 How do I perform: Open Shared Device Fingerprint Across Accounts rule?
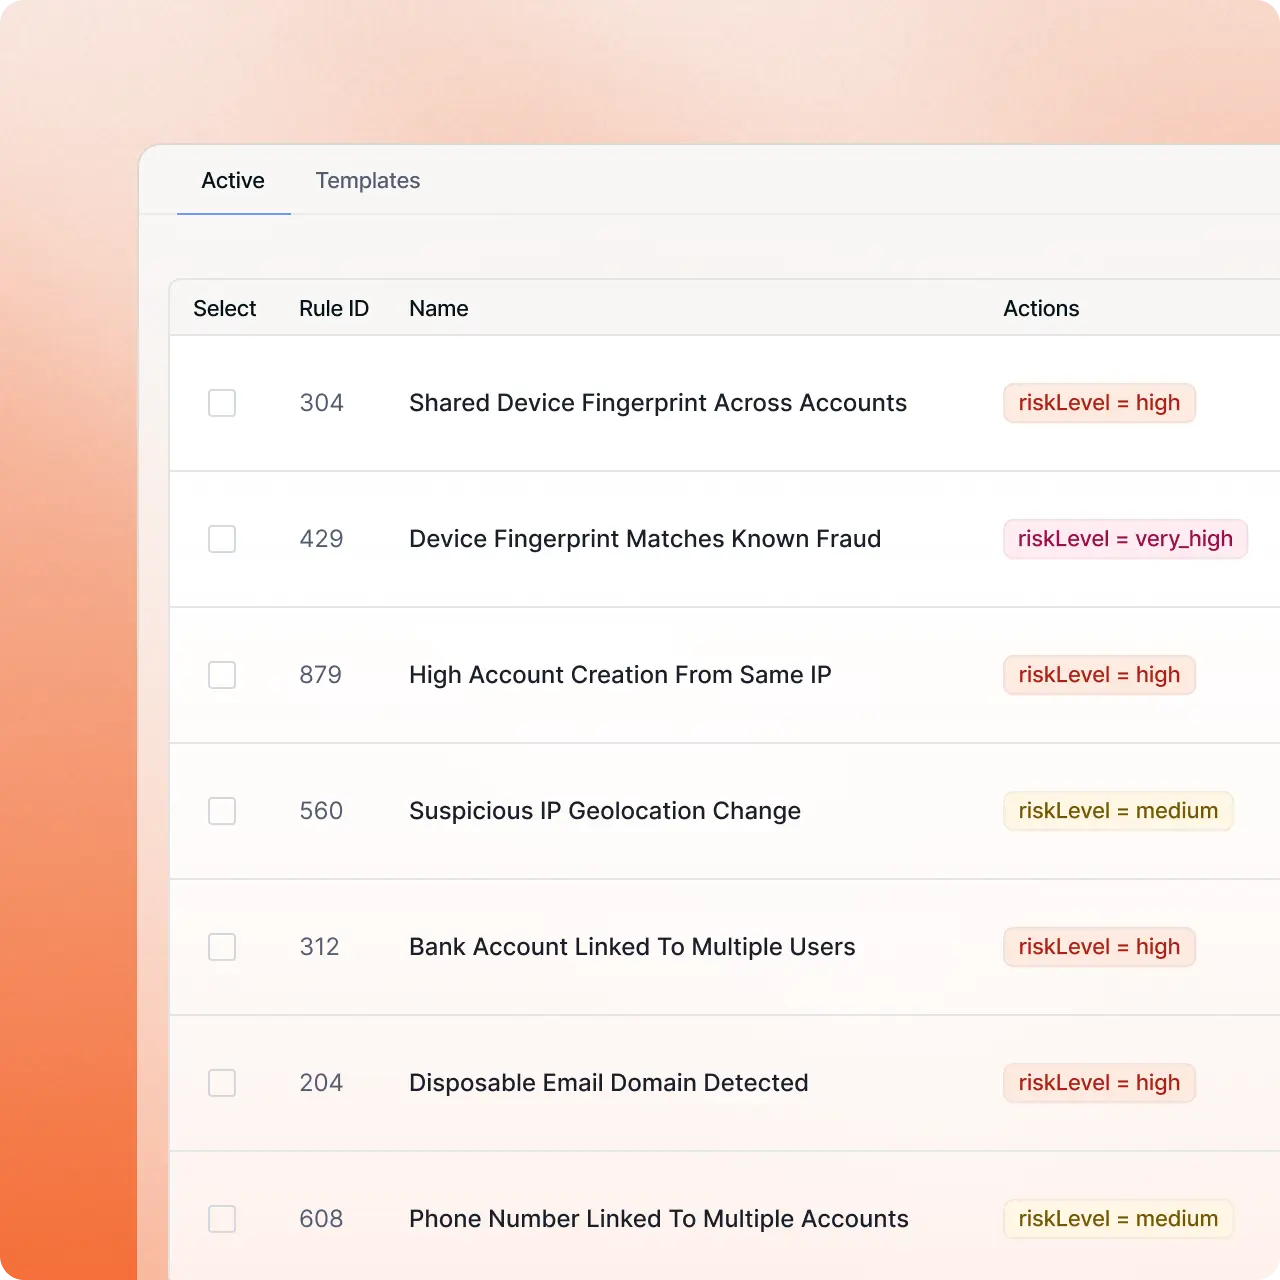[x=657, y=403]
